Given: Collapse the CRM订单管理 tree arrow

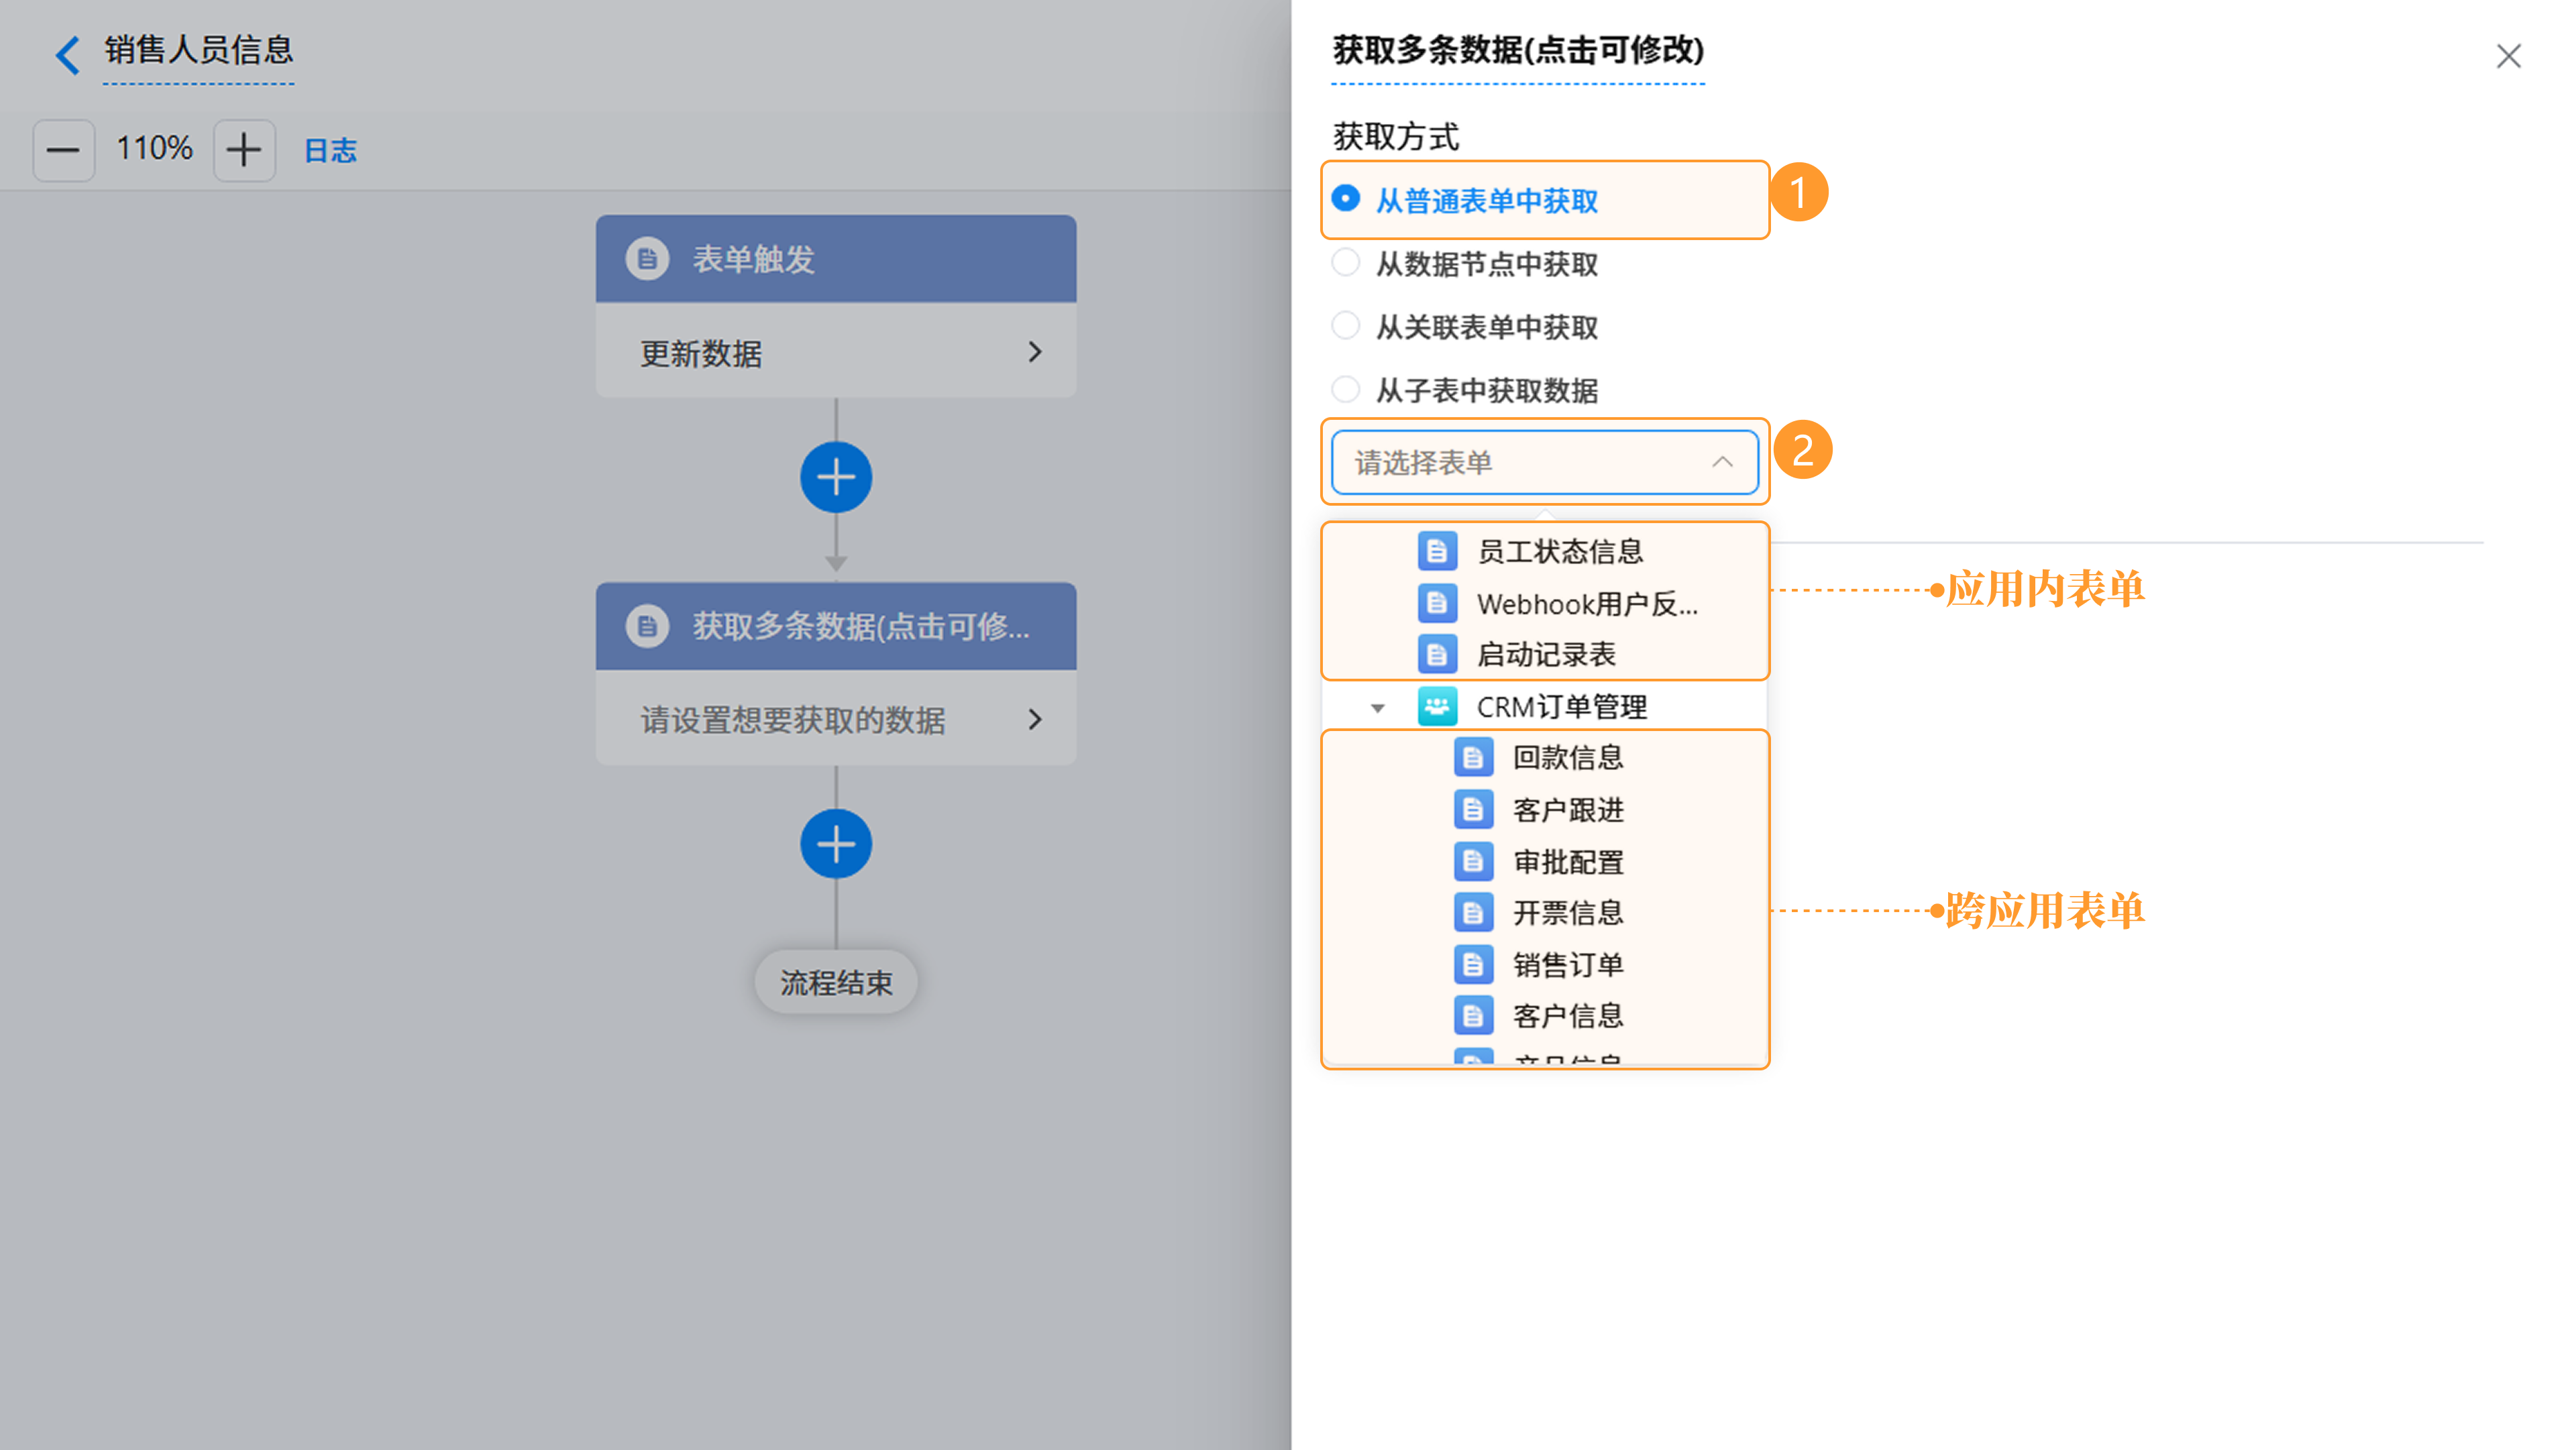Looking at the screenshot, I should pyautogui.click(x=1377, y=708).
